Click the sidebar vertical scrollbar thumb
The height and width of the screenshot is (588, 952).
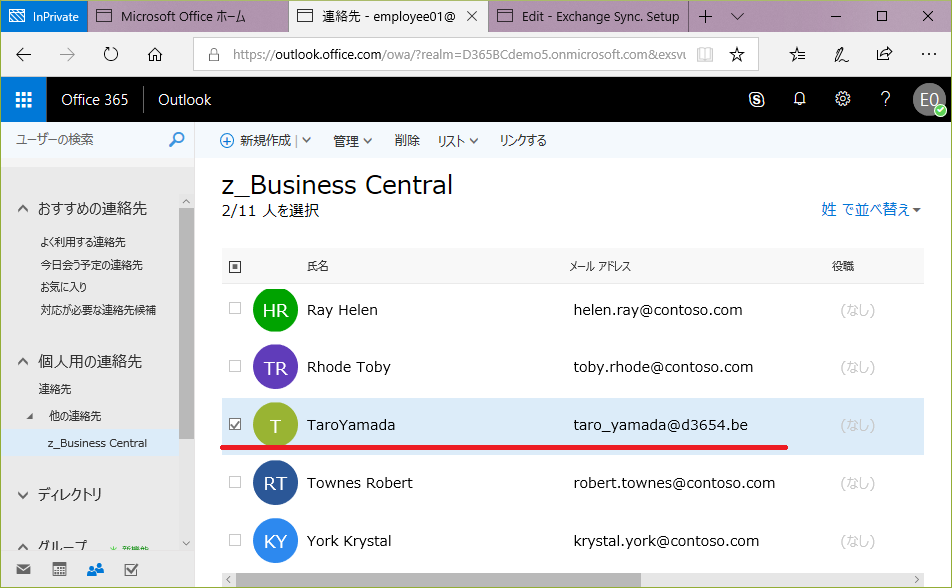point(186,323)
